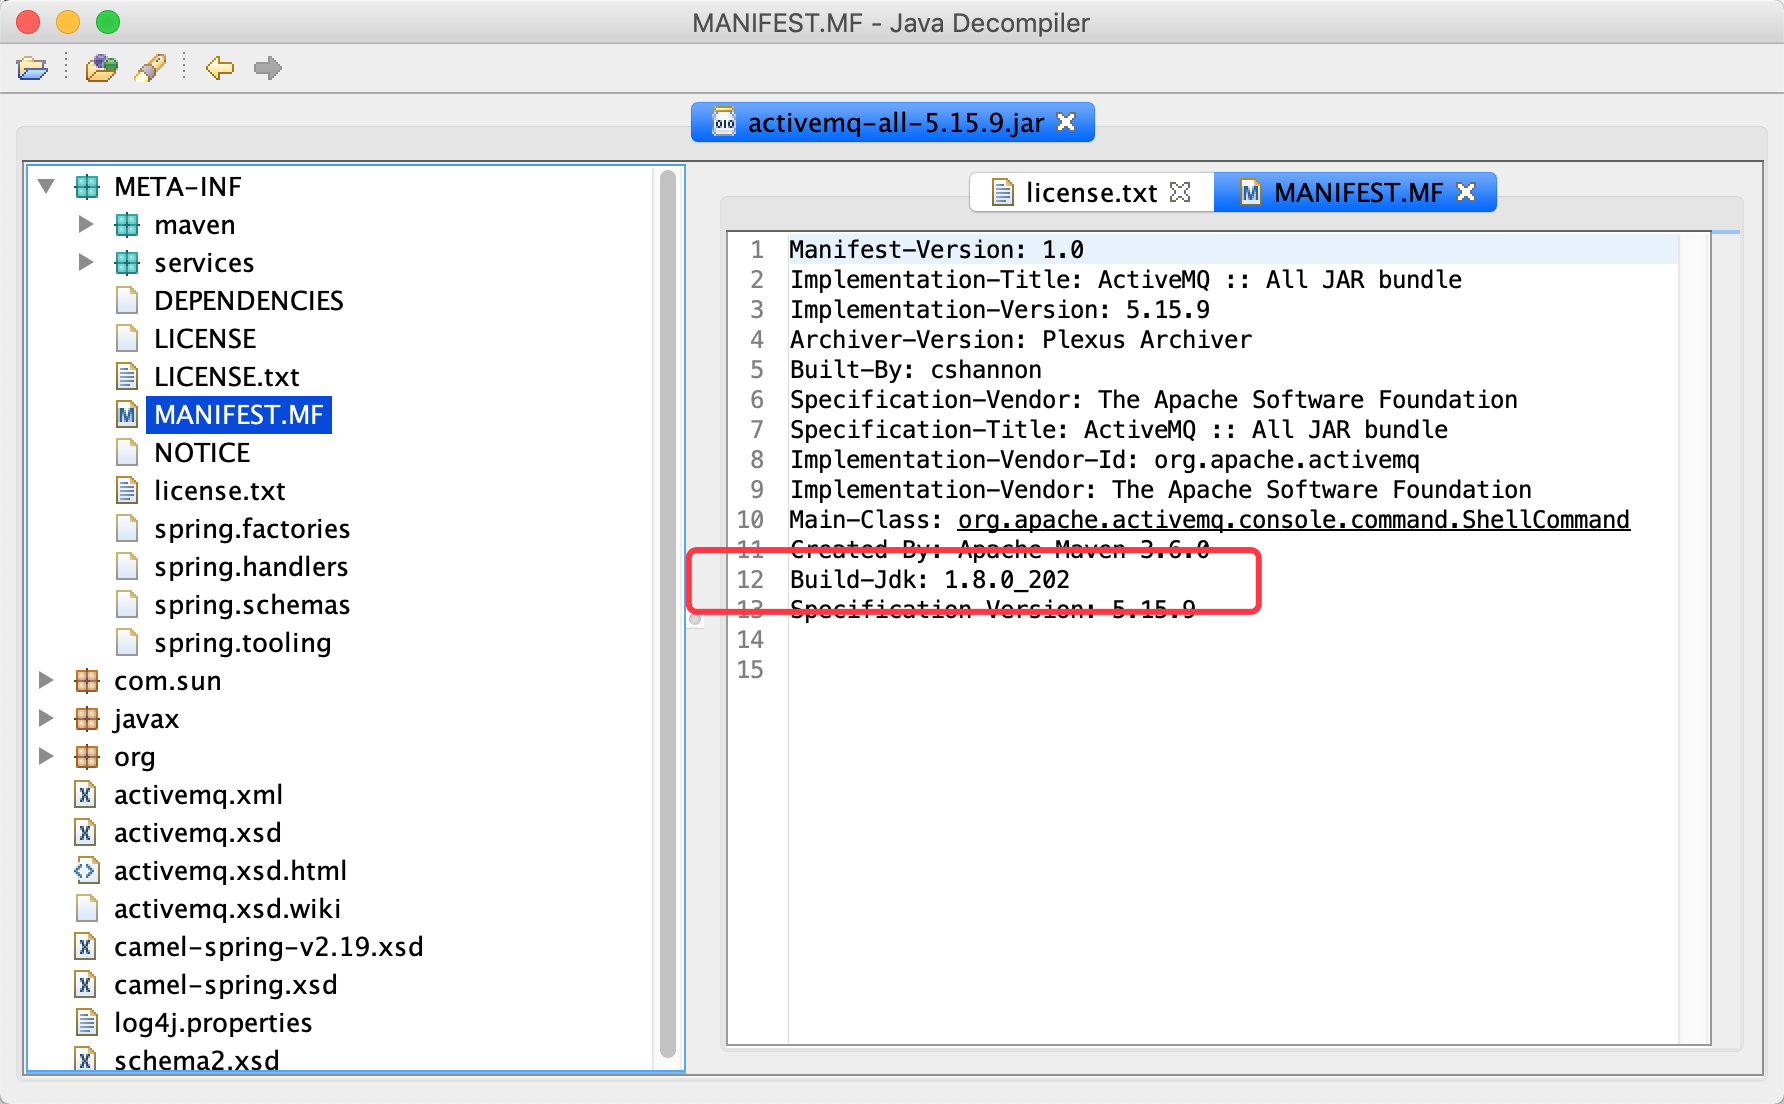This screenshot has width=1784, height=1104.
Task: Close the MANIFEST.MF editor tab
Action: 1466,192
